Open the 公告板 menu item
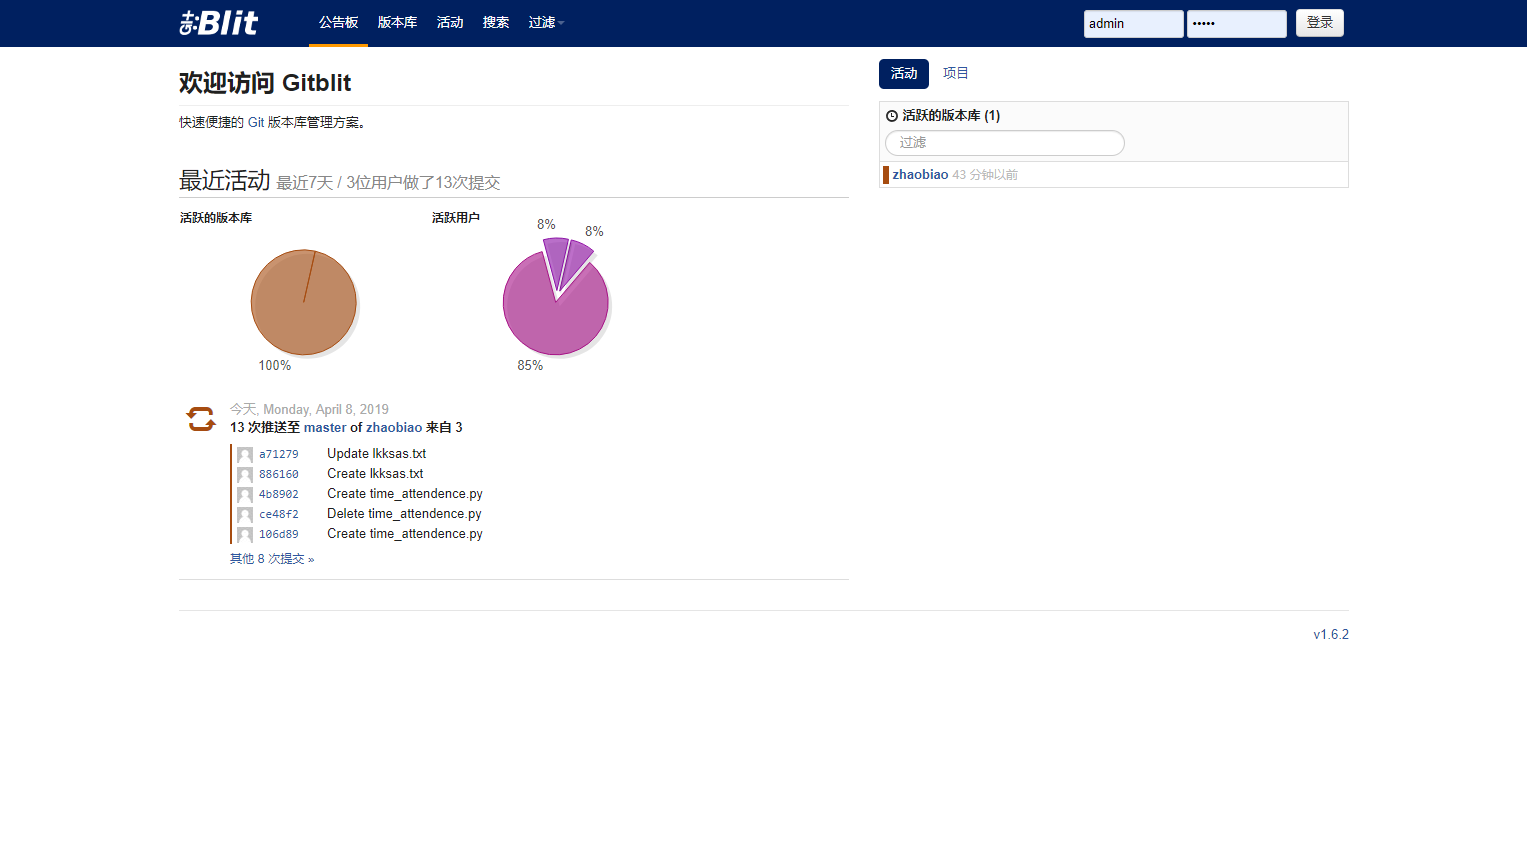 338,23
